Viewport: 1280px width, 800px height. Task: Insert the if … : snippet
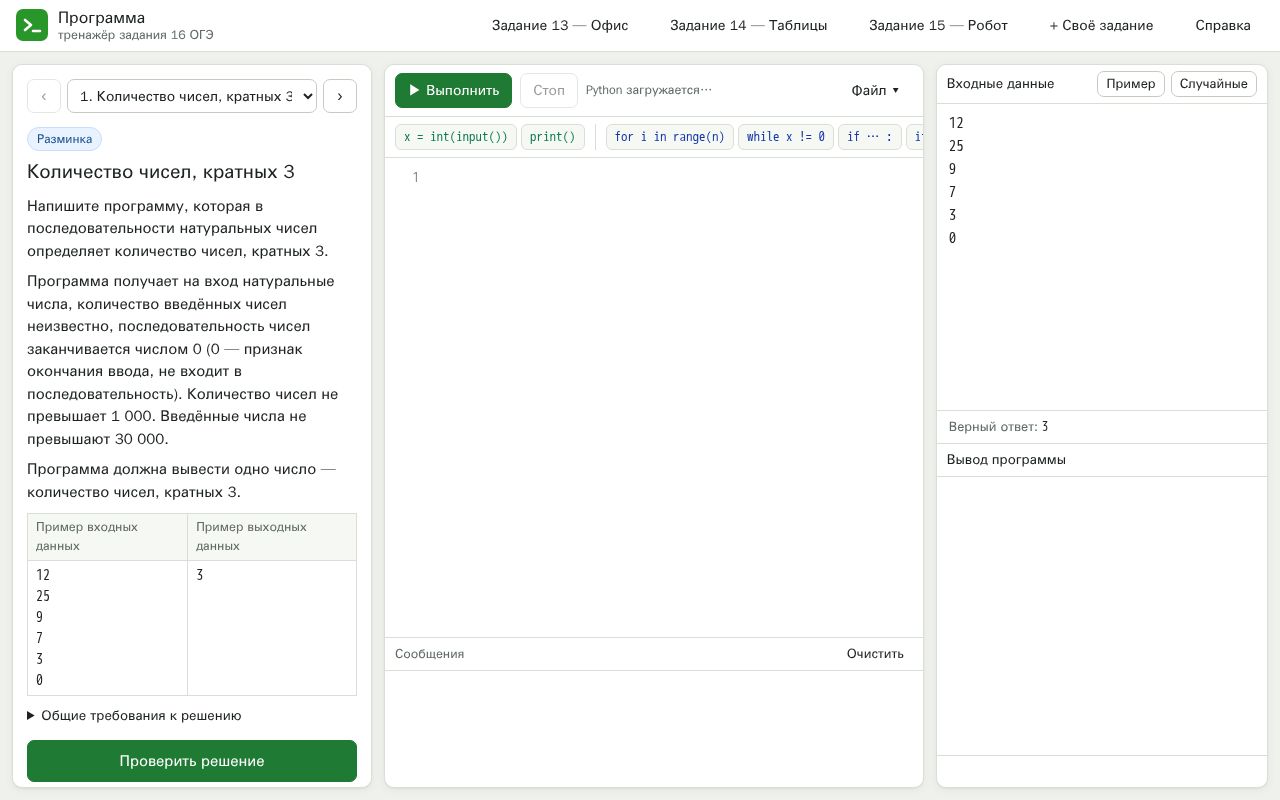coord(870,137)
